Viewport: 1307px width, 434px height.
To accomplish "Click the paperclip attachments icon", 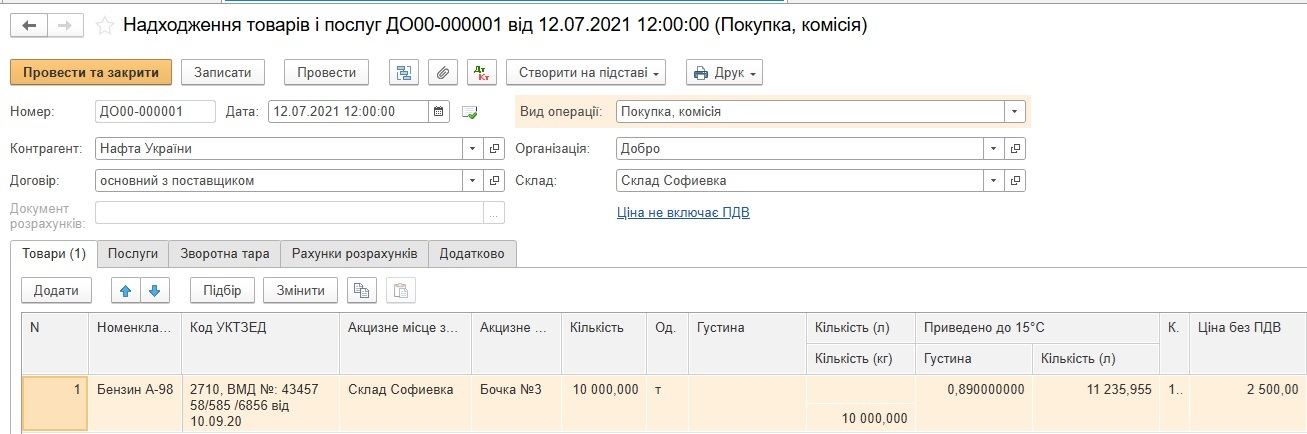I will (x=441, y=73).
